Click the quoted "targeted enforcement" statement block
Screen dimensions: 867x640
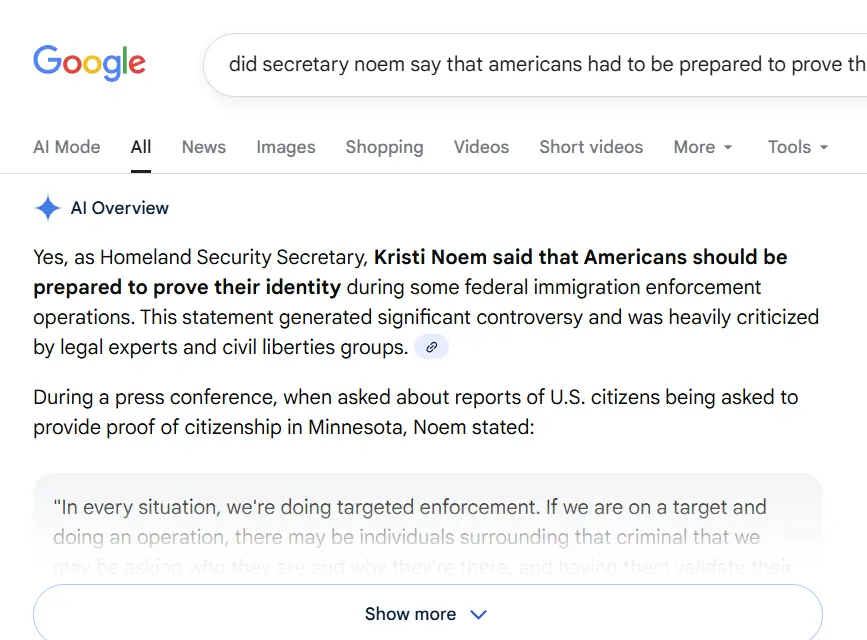click(410, 522)
